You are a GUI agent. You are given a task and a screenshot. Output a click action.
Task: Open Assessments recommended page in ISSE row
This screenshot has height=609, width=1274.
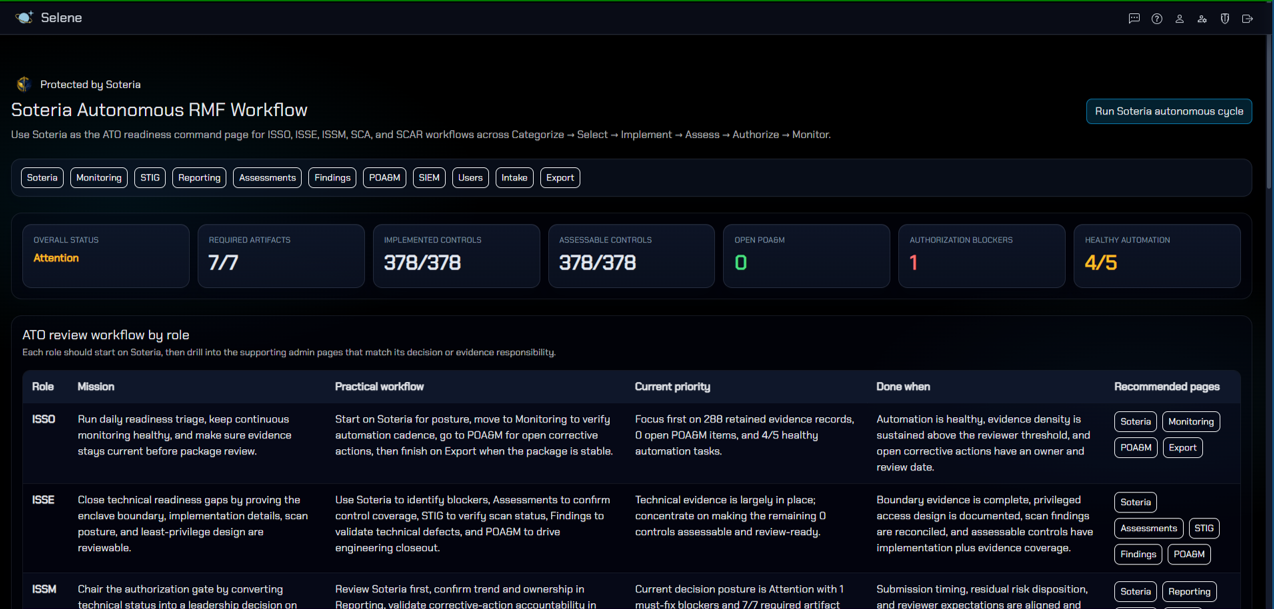tap(1149, 528)
